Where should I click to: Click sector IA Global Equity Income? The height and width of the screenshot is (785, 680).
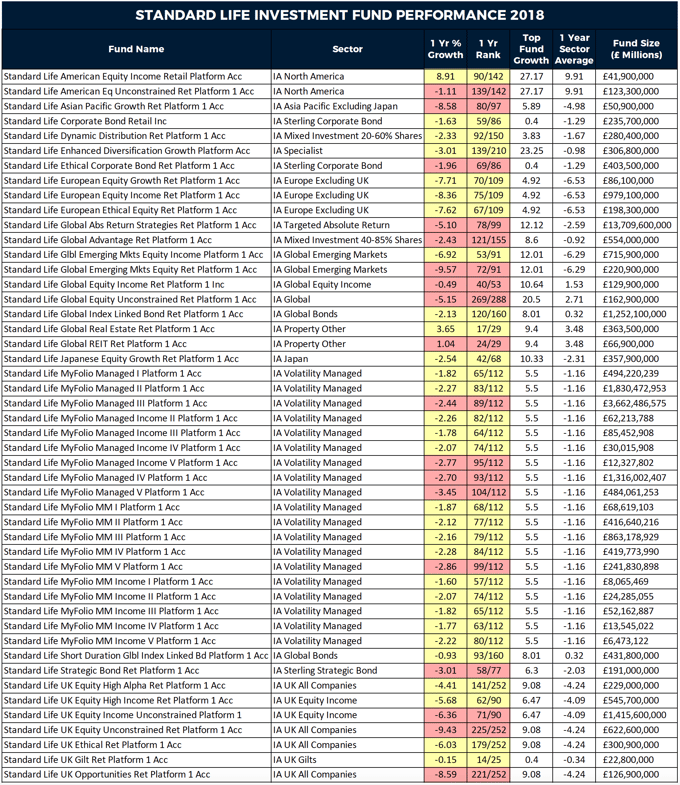coord(322,284)
